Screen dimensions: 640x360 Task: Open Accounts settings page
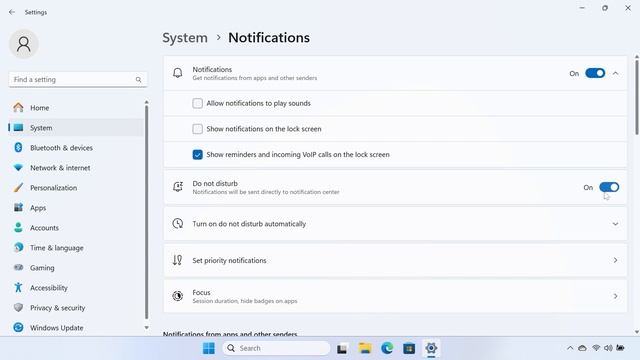(x=76, y=228)
